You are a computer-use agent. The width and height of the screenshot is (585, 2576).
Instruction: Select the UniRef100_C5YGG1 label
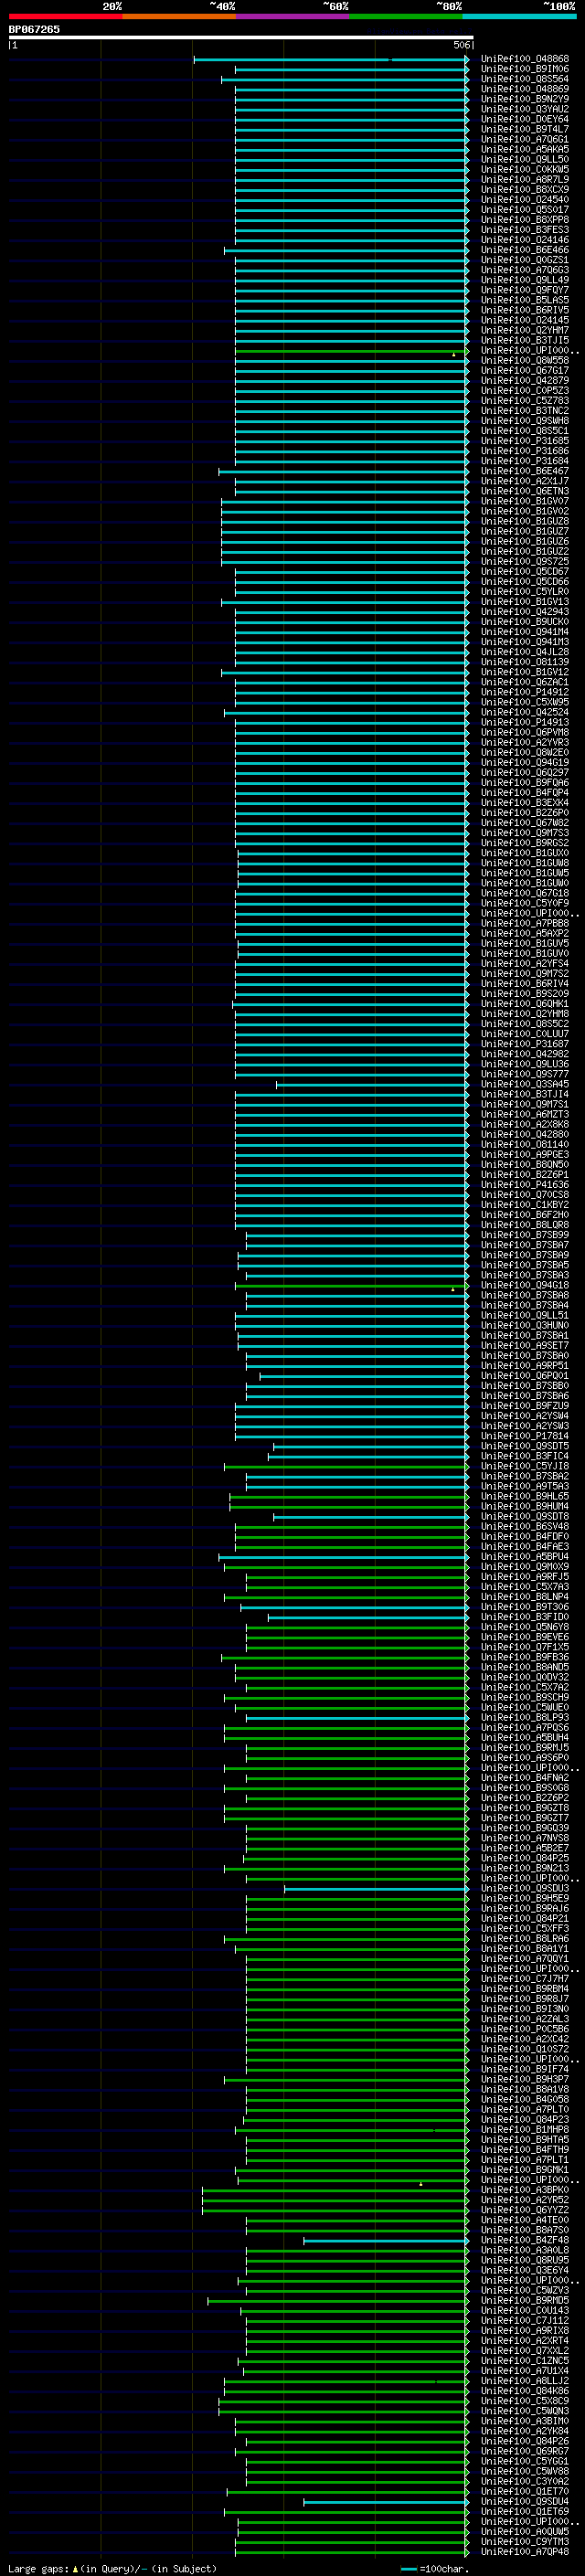tap(525, 2461)
